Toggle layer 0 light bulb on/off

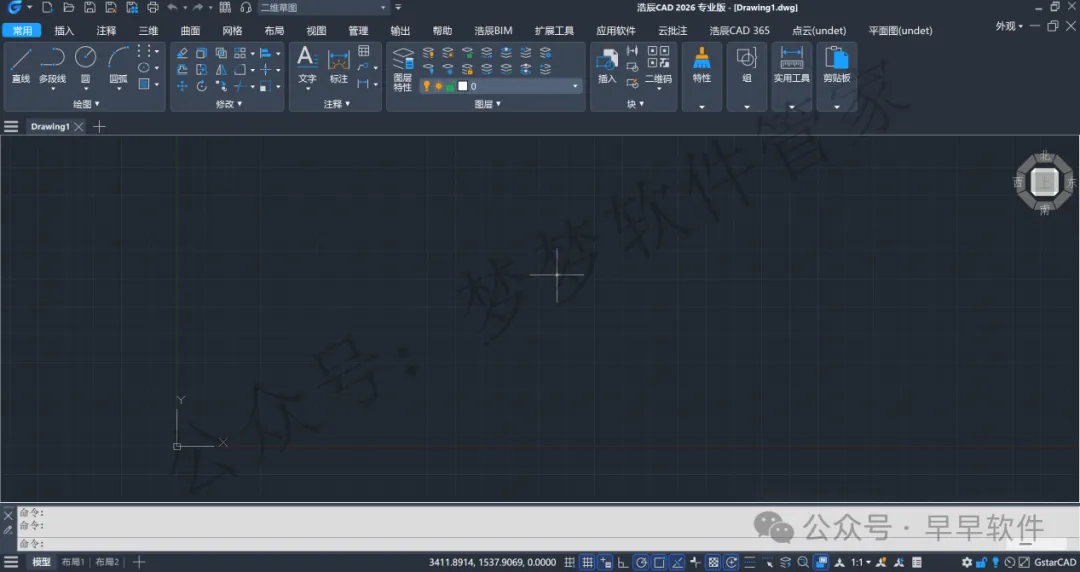click(x=426, y=86)
